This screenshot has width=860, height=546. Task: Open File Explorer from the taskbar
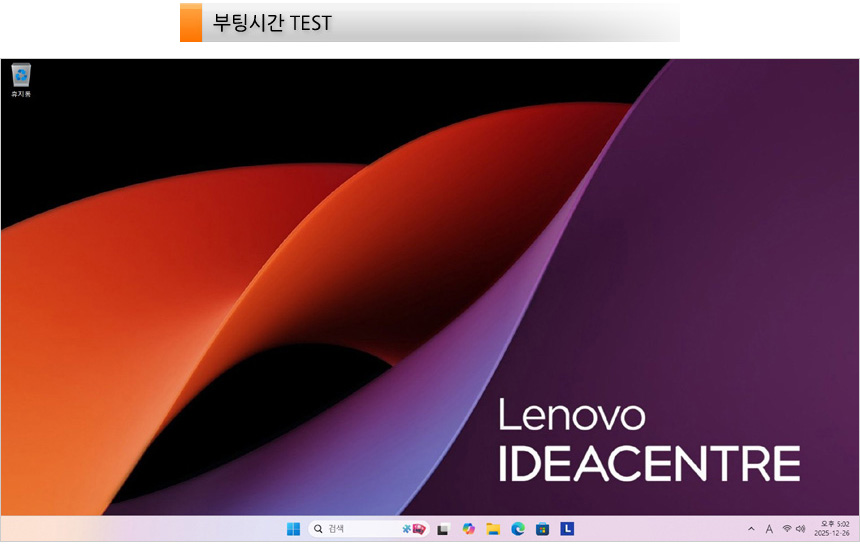[493, 529]
